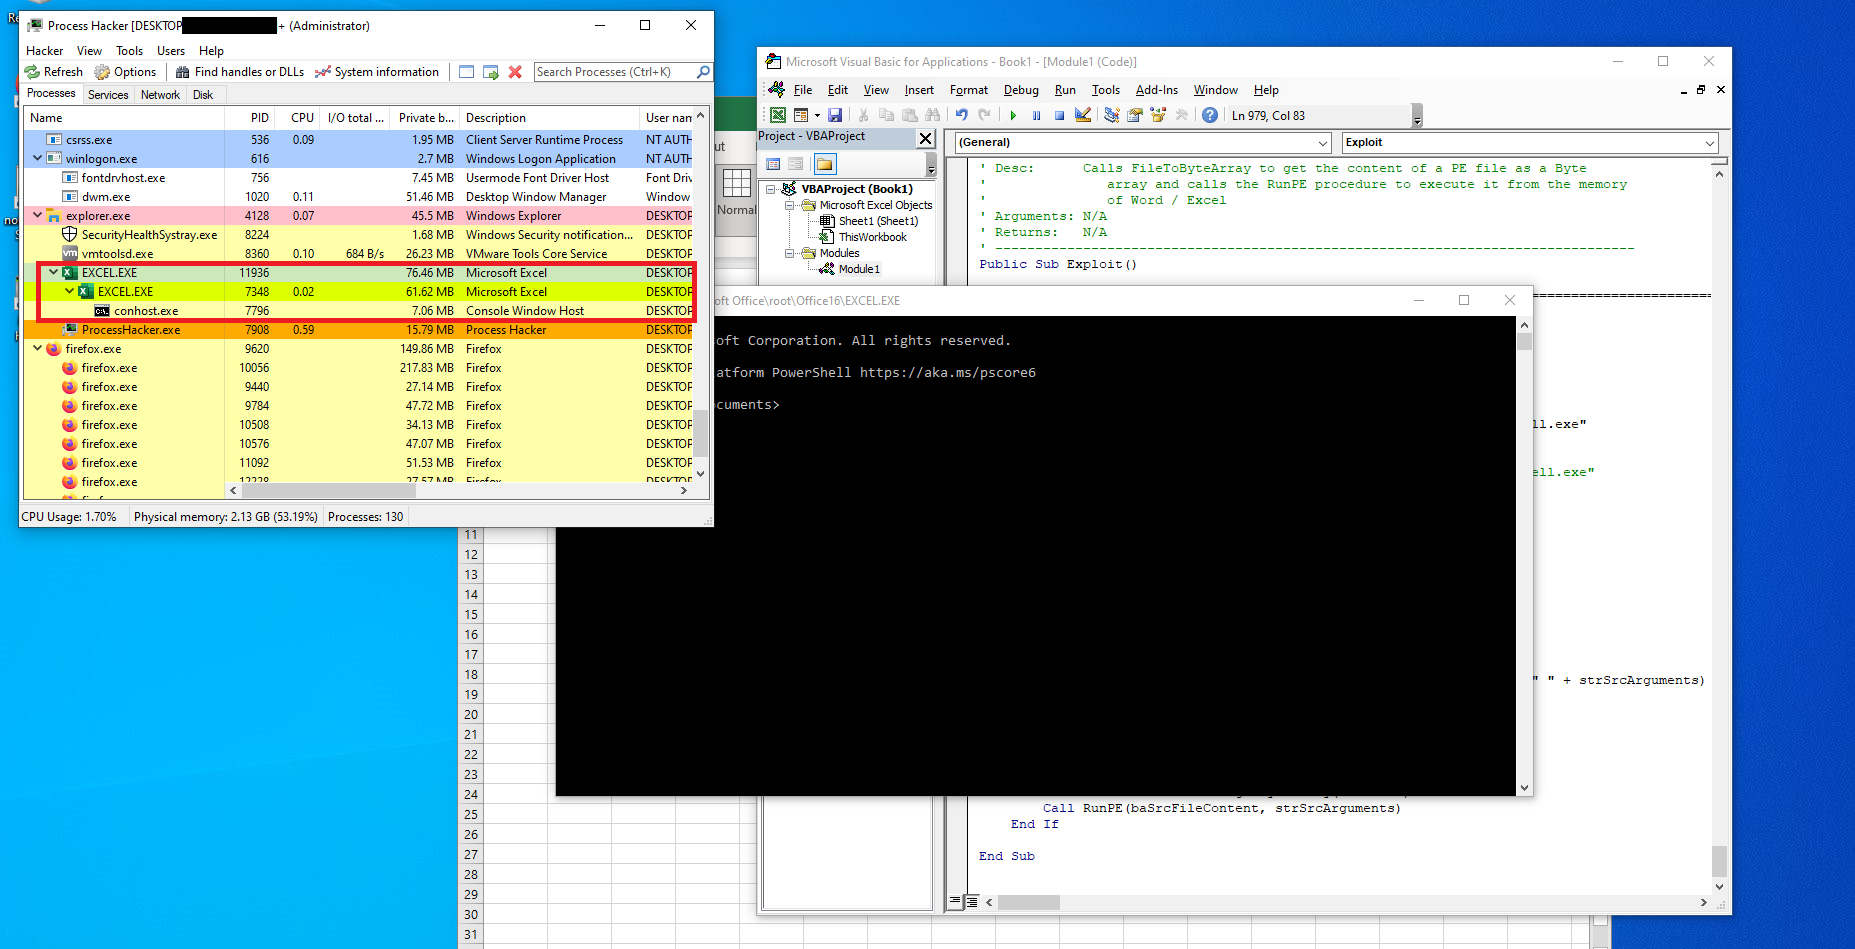Collapse the EXCEL.EXE 7348 tree node
Screen dimensions: 1855x949
point(70,291)
